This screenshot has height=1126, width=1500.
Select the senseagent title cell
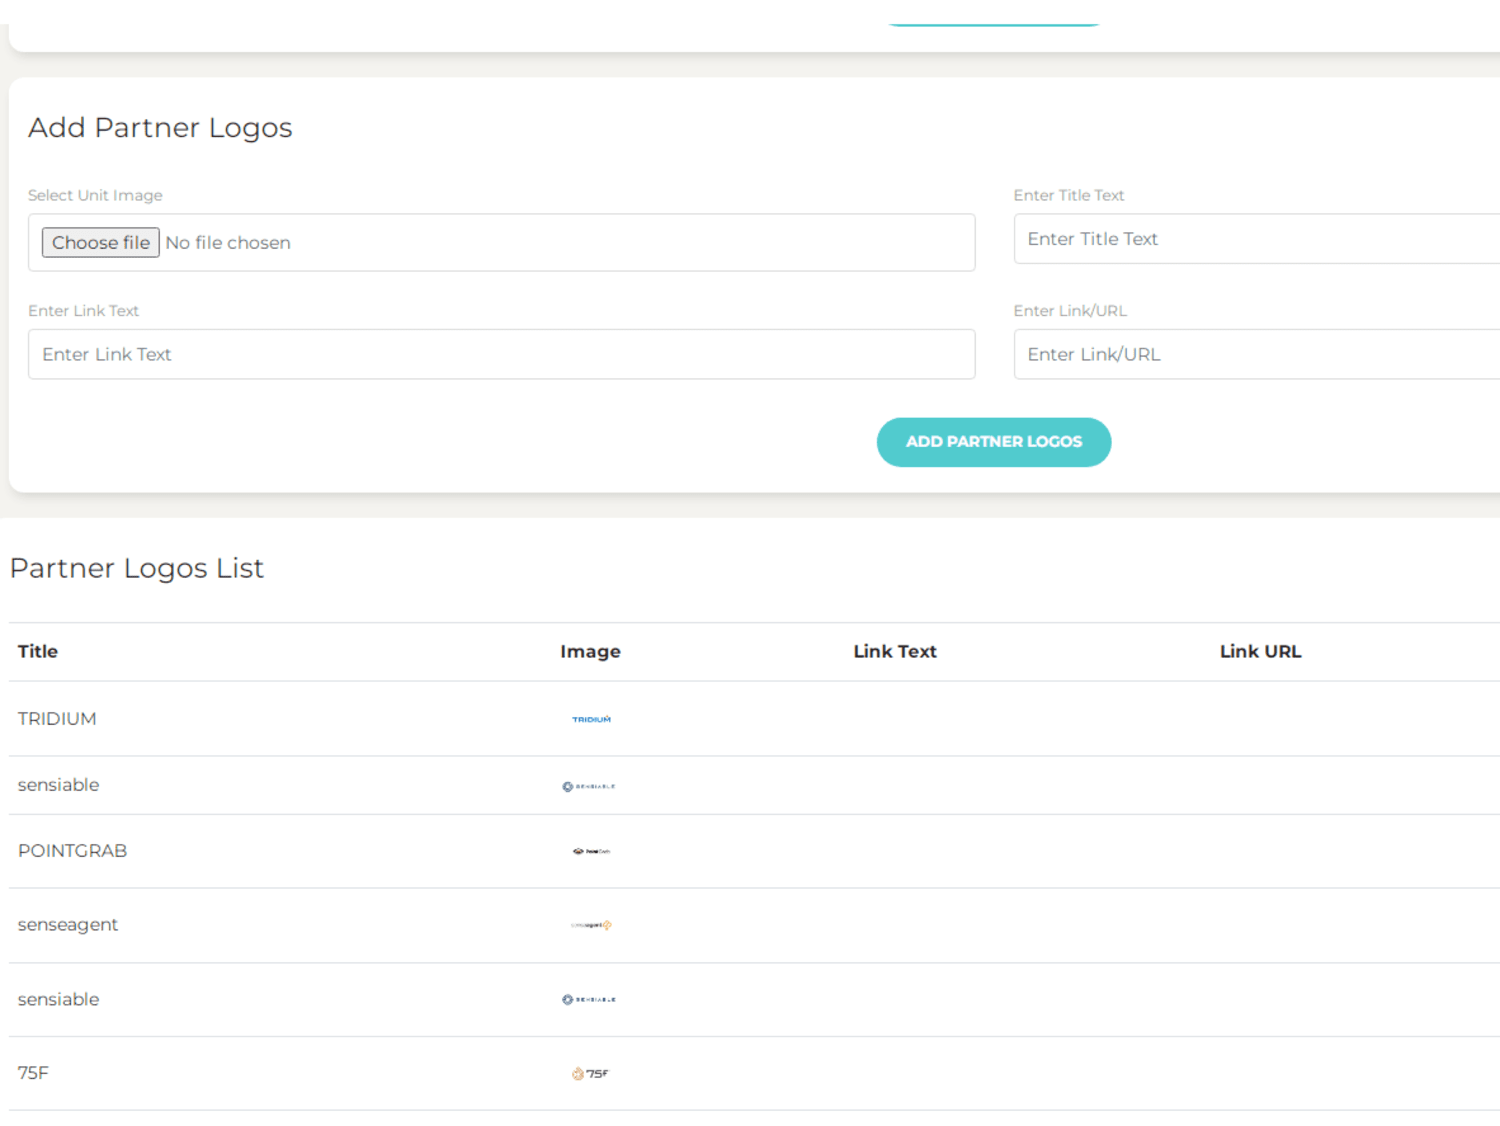(68, 924)
